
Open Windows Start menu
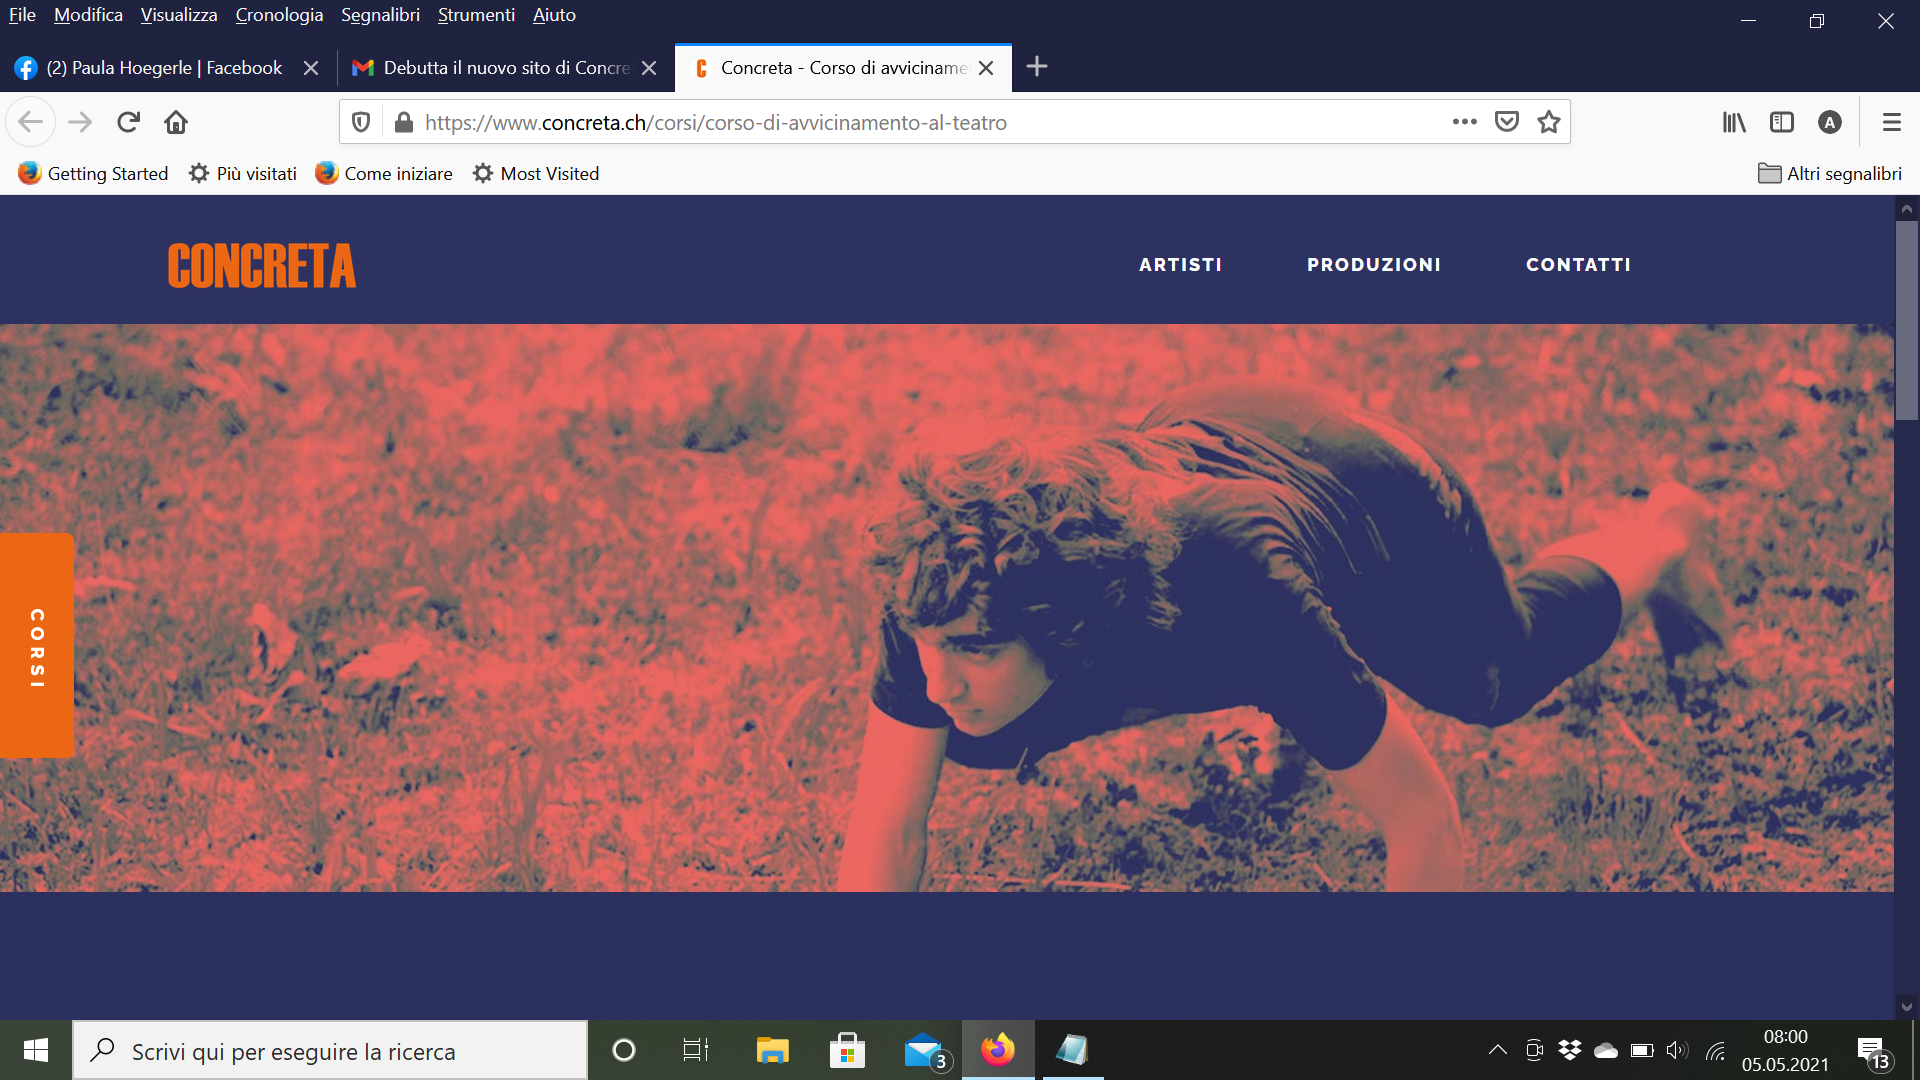(36, 1050)
